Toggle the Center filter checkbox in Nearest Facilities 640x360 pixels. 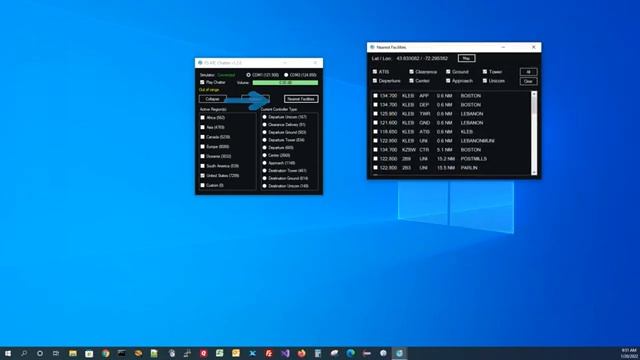[x=411, y=81]
